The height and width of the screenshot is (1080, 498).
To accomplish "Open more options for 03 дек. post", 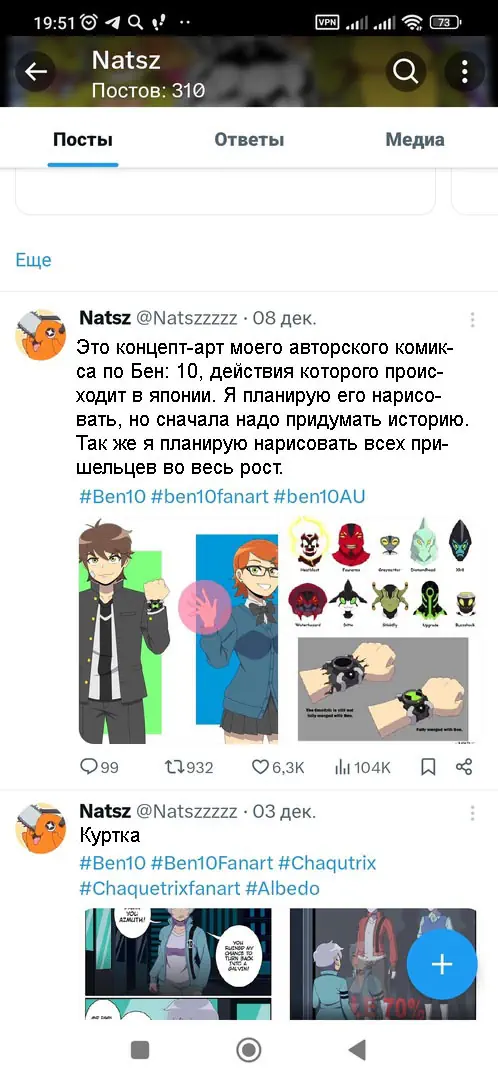I will click(x=473, y=813).
